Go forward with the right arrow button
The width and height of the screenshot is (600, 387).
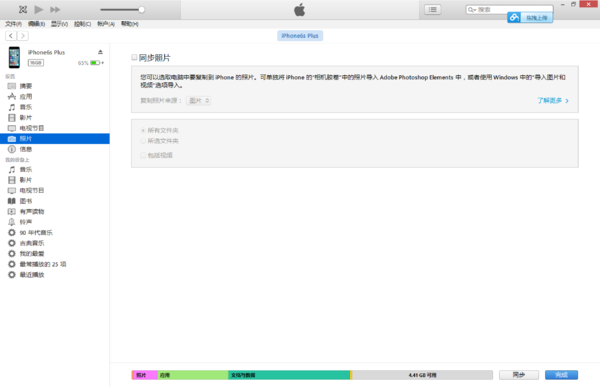(23, 36)
